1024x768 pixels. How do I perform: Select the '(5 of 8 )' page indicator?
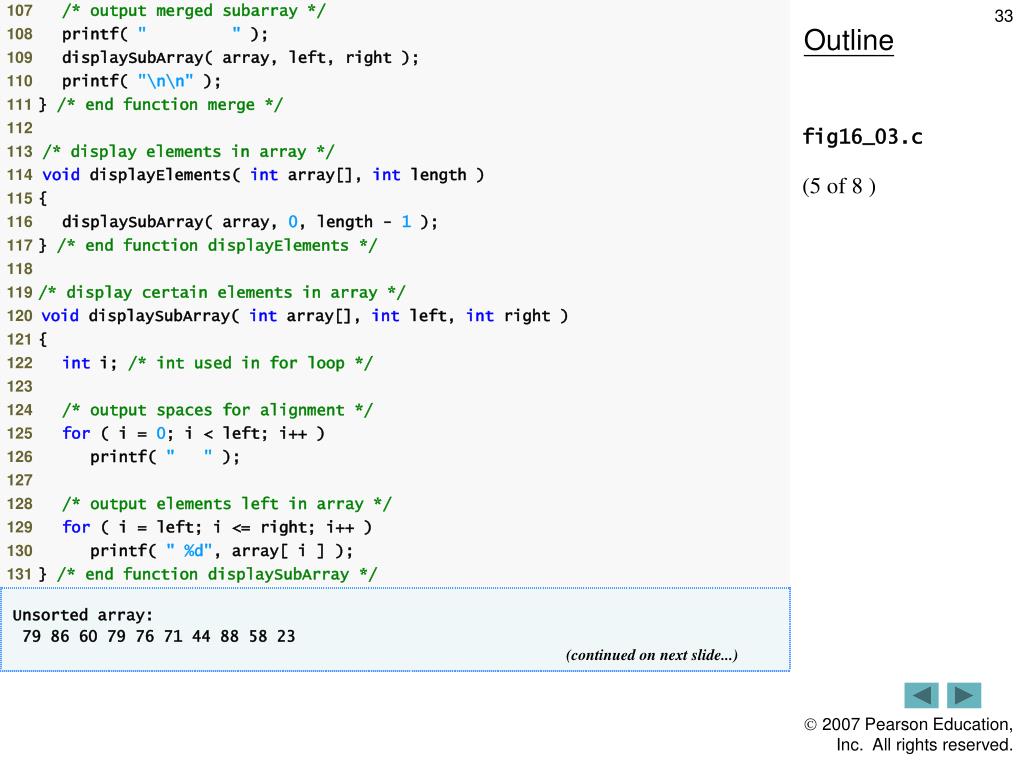[839, 186]
